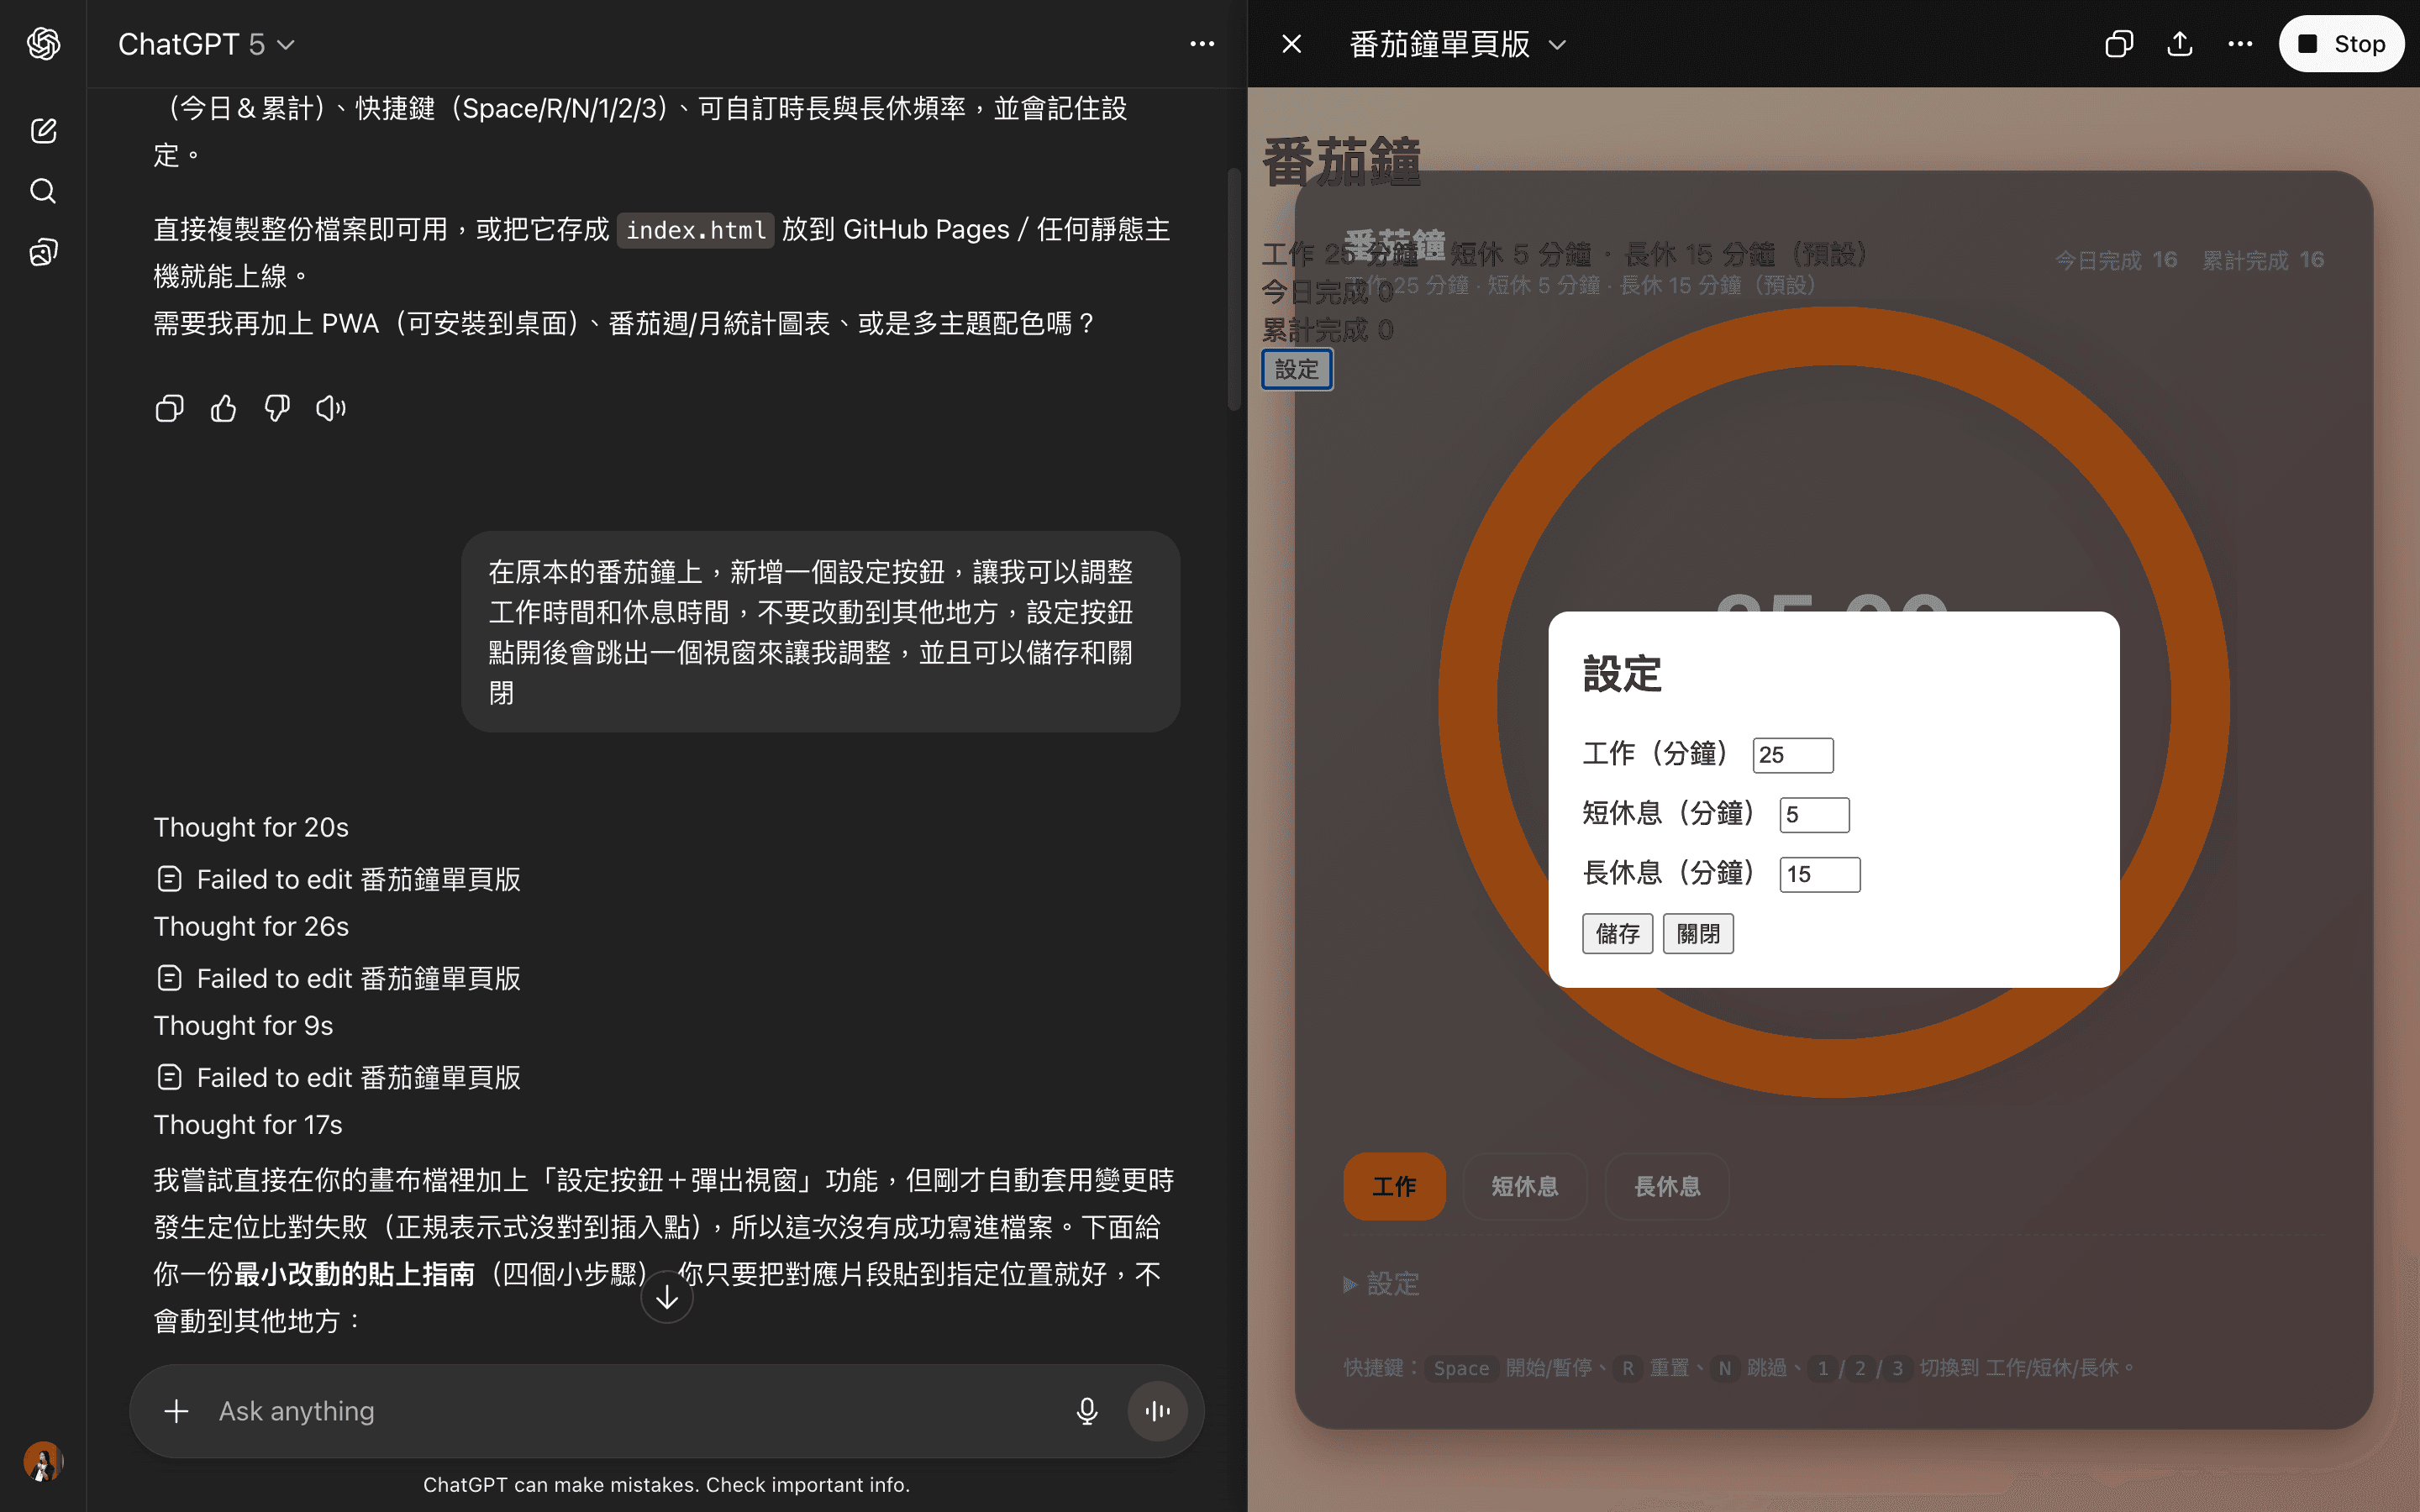Open the 番茄鐘單頁版 canvas title dropdown
The width and height of the screenshot is (2420, 1512).
pyautogui.click(x=1457, y=44)
